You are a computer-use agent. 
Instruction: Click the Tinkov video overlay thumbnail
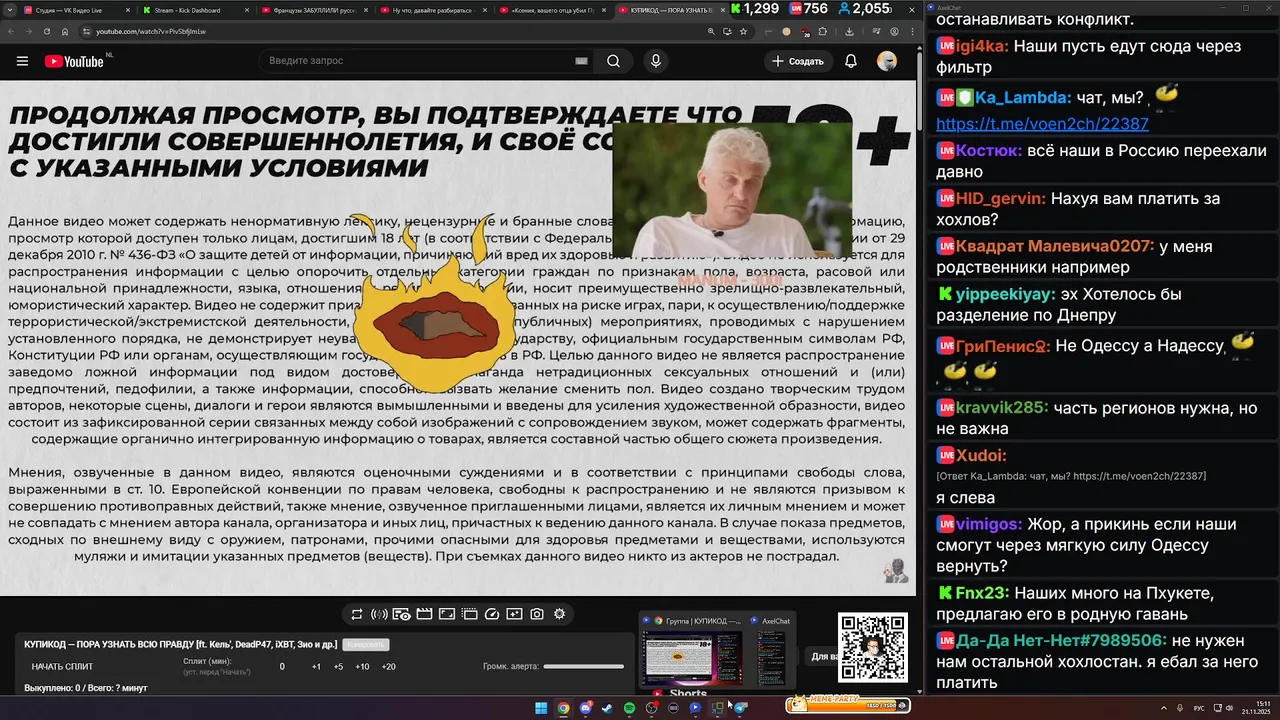click(732, 190)
